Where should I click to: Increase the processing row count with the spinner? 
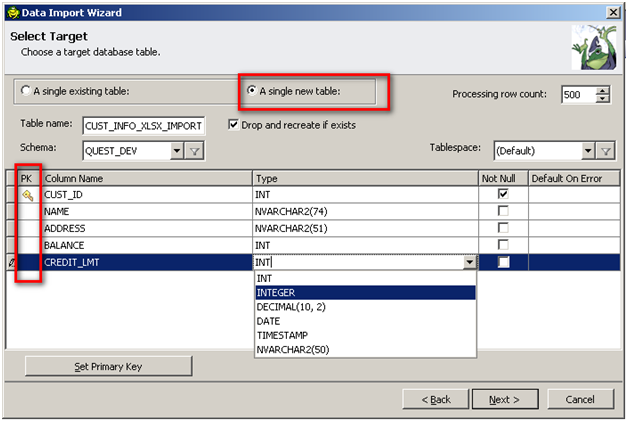tap(602, 90)
